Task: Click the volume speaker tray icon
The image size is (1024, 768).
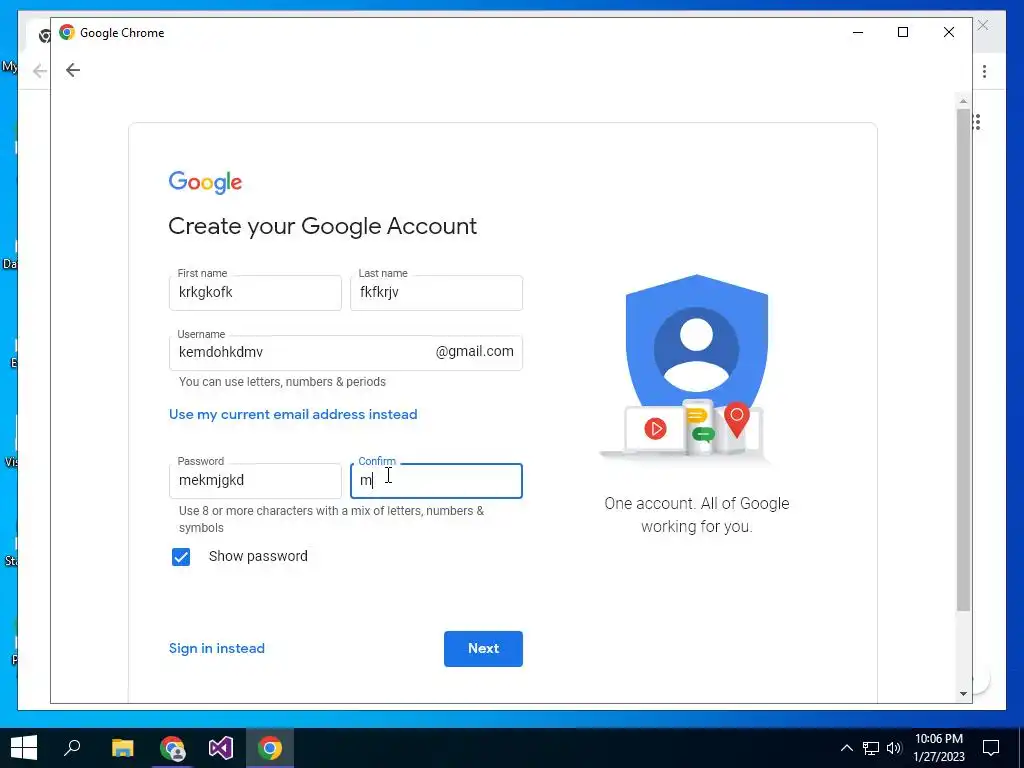Action: [x=894, y=748]
